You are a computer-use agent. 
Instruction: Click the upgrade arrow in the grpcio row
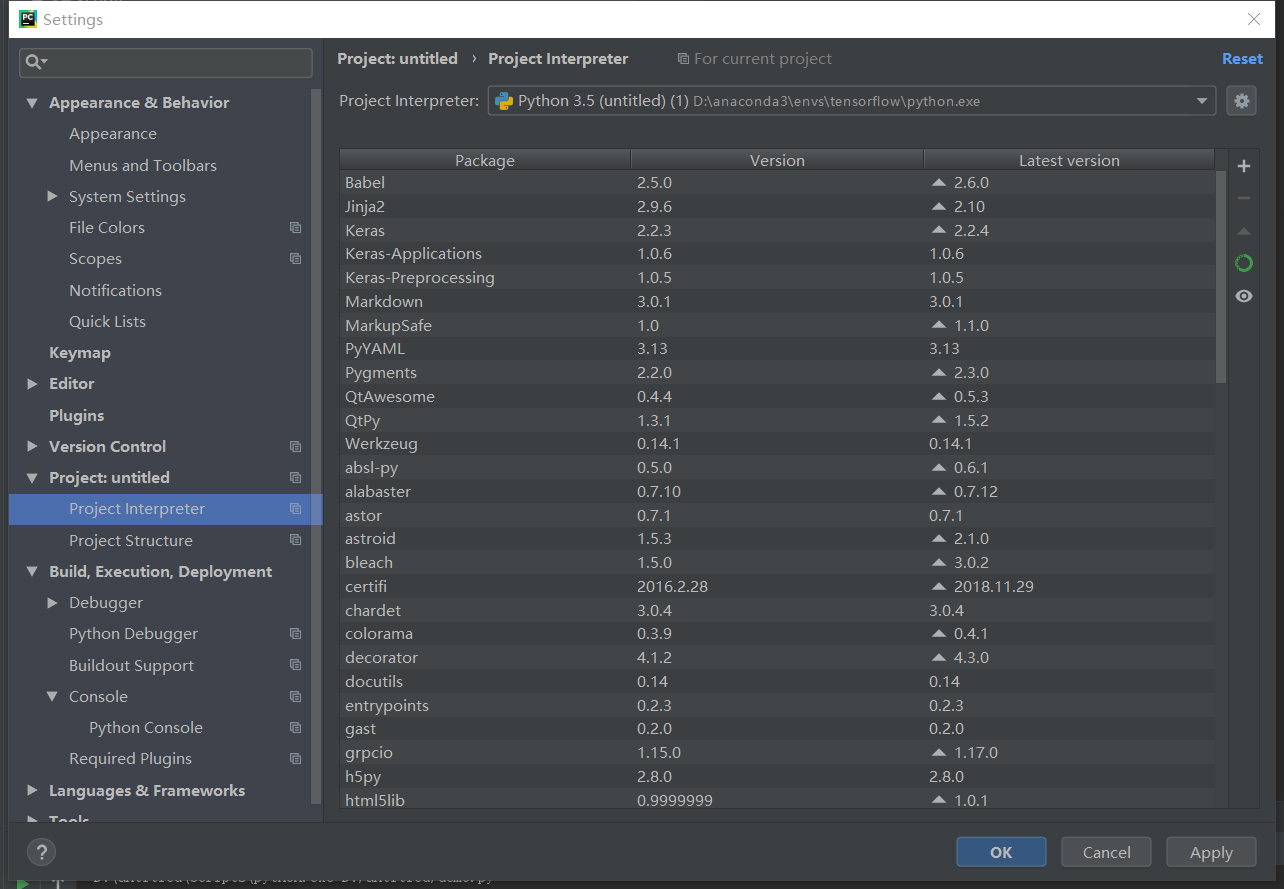click(x=938, y=753)
